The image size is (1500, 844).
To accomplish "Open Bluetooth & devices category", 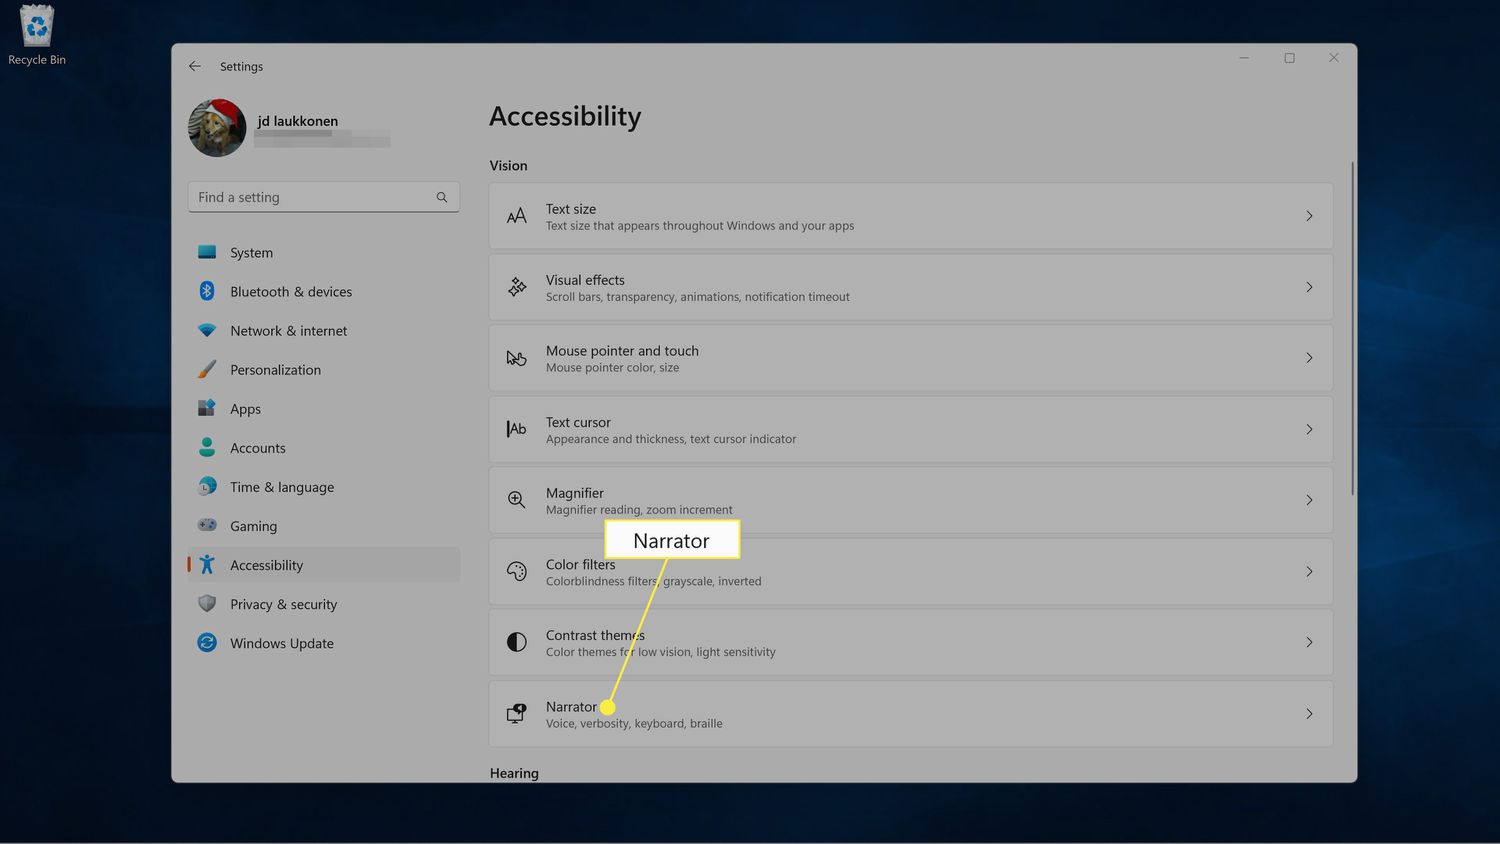I will (x=324, y=291).
